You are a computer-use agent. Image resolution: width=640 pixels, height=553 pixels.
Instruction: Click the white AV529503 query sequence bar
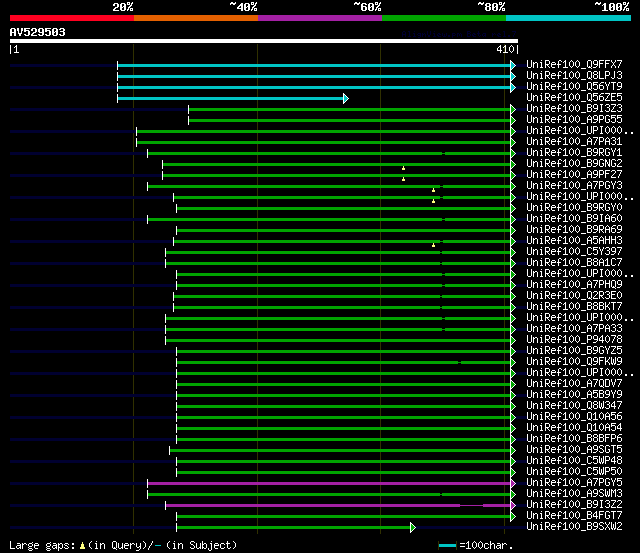pyautogui.click(x=264, y=41)
